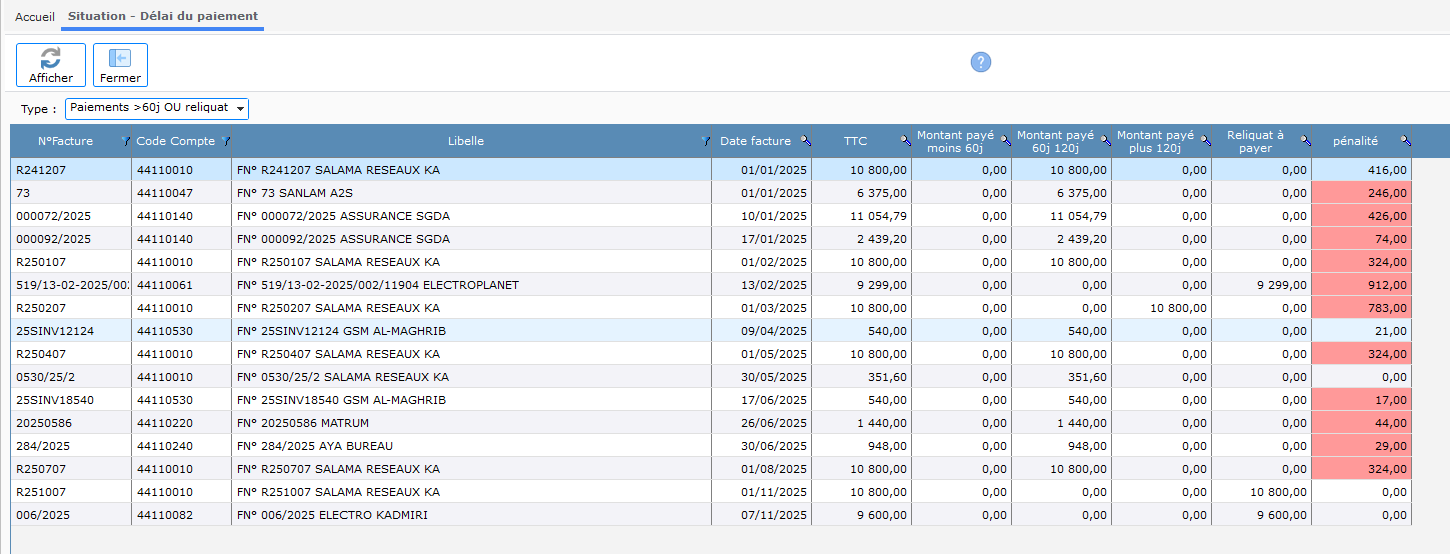
Task: Switch to the Accueil tab
Action: [x=35, y=17]
